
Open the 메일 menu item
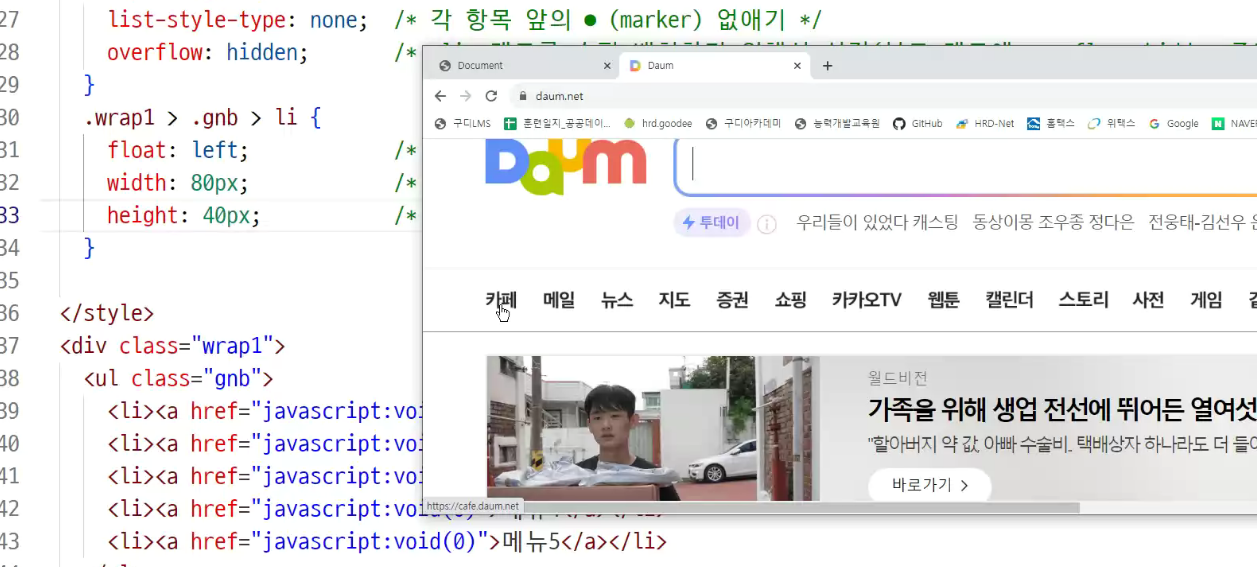click(x=559, y=300)
